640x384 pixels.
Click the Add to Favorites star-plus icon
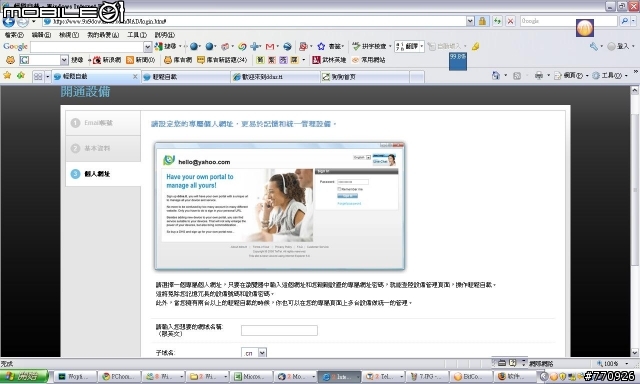click(x=21, y=76)
